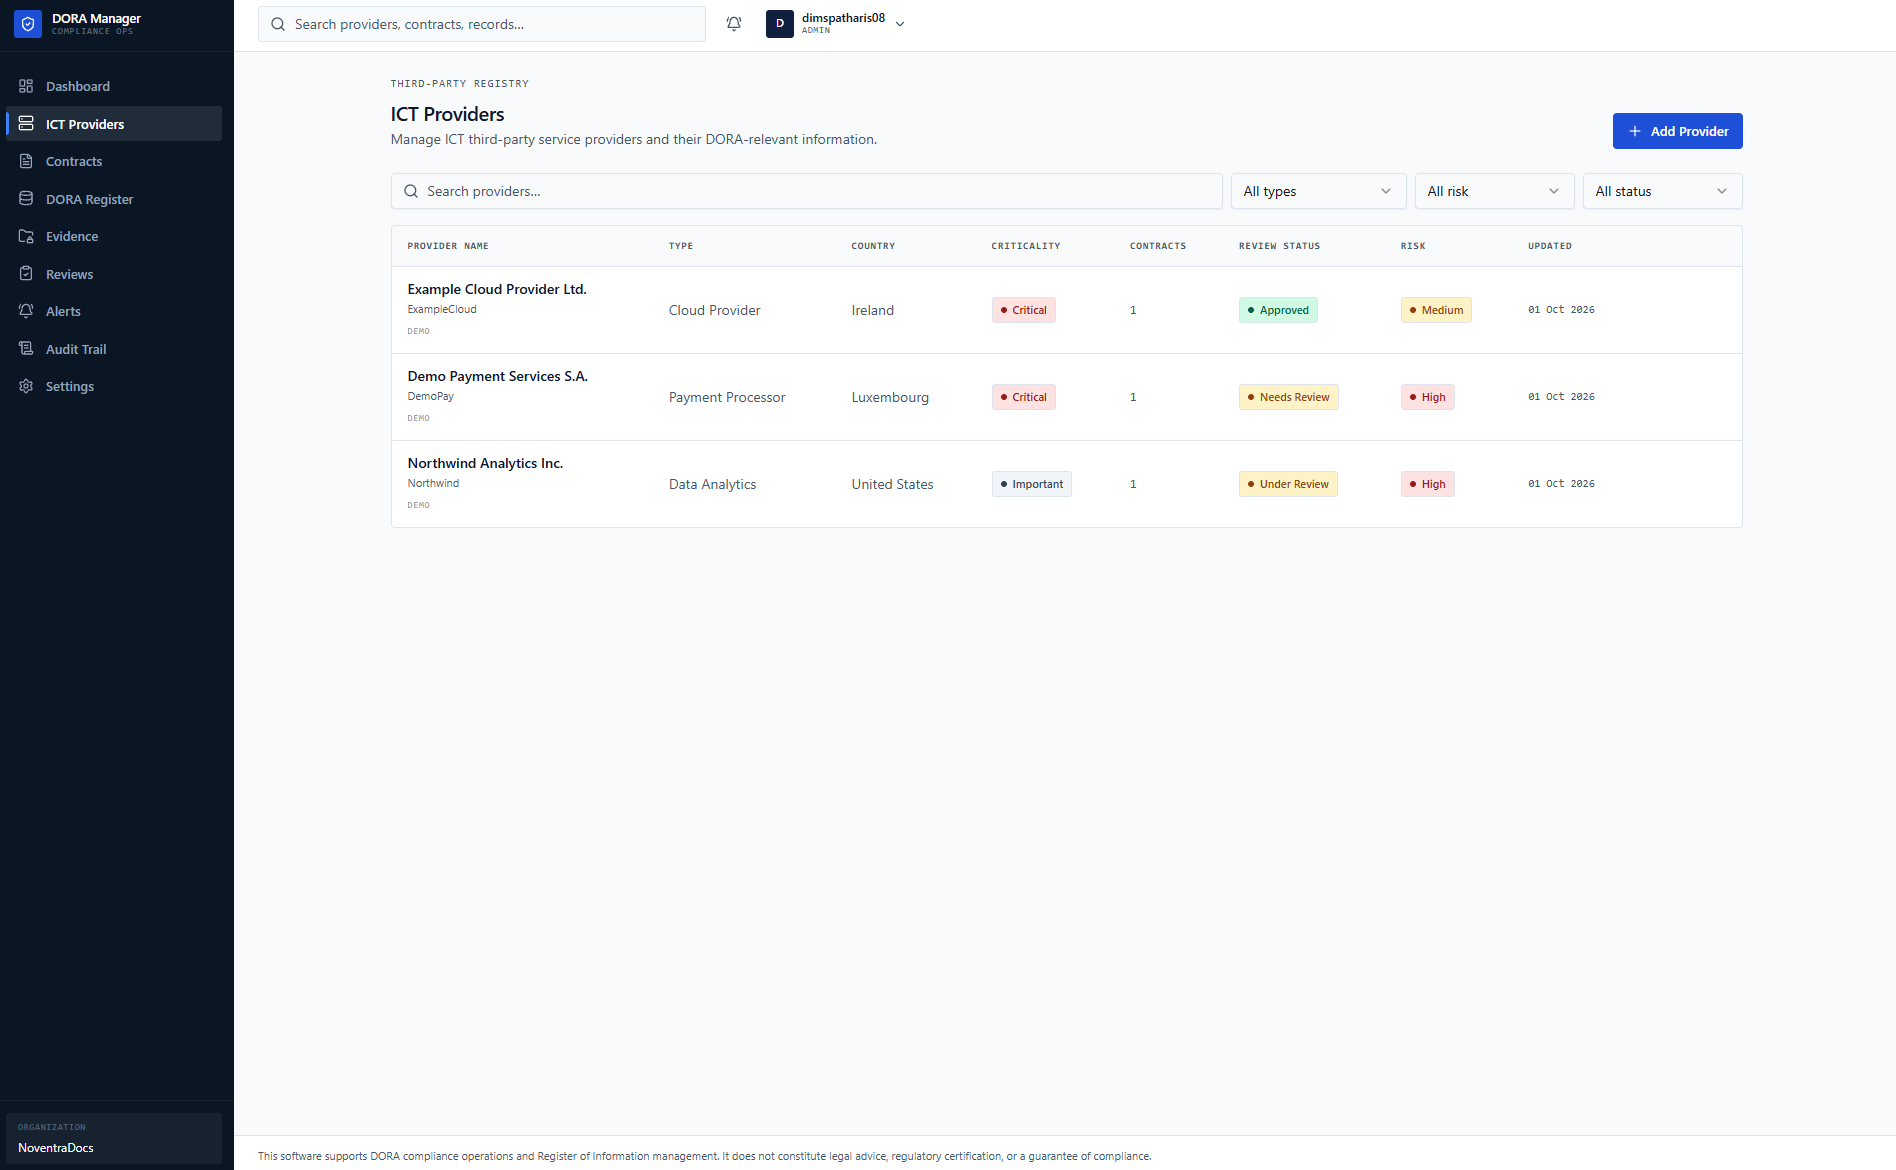The width and height of the screenshot is (1896, 1170).
Task: Click High risk badge in Demo Payment row
Action: click(x=1427, y=397)
